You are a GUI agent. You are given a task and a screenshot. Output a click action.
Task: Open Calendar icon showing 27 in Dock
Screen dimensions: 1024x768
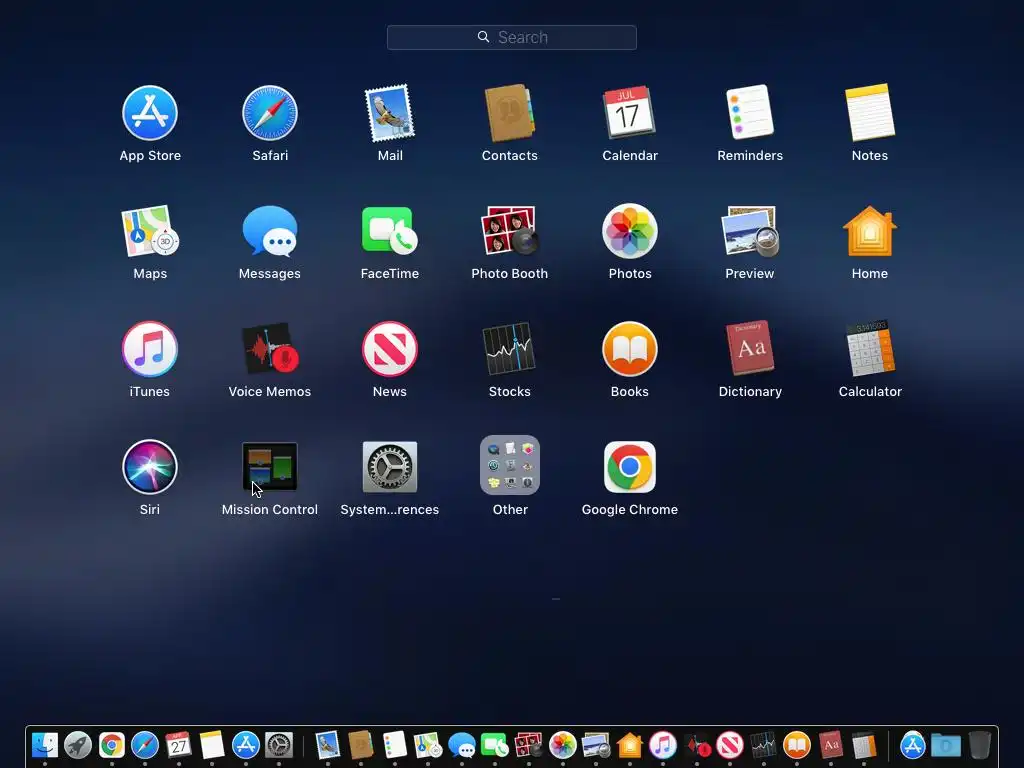click(178, 744)
